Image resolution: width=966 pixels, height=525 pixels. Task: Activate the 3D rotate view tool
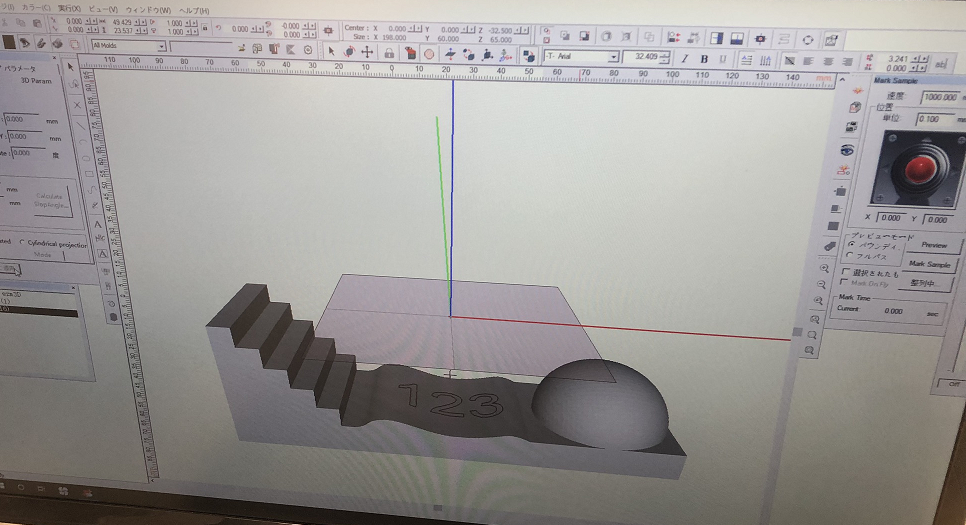click(x=349, y=52)
